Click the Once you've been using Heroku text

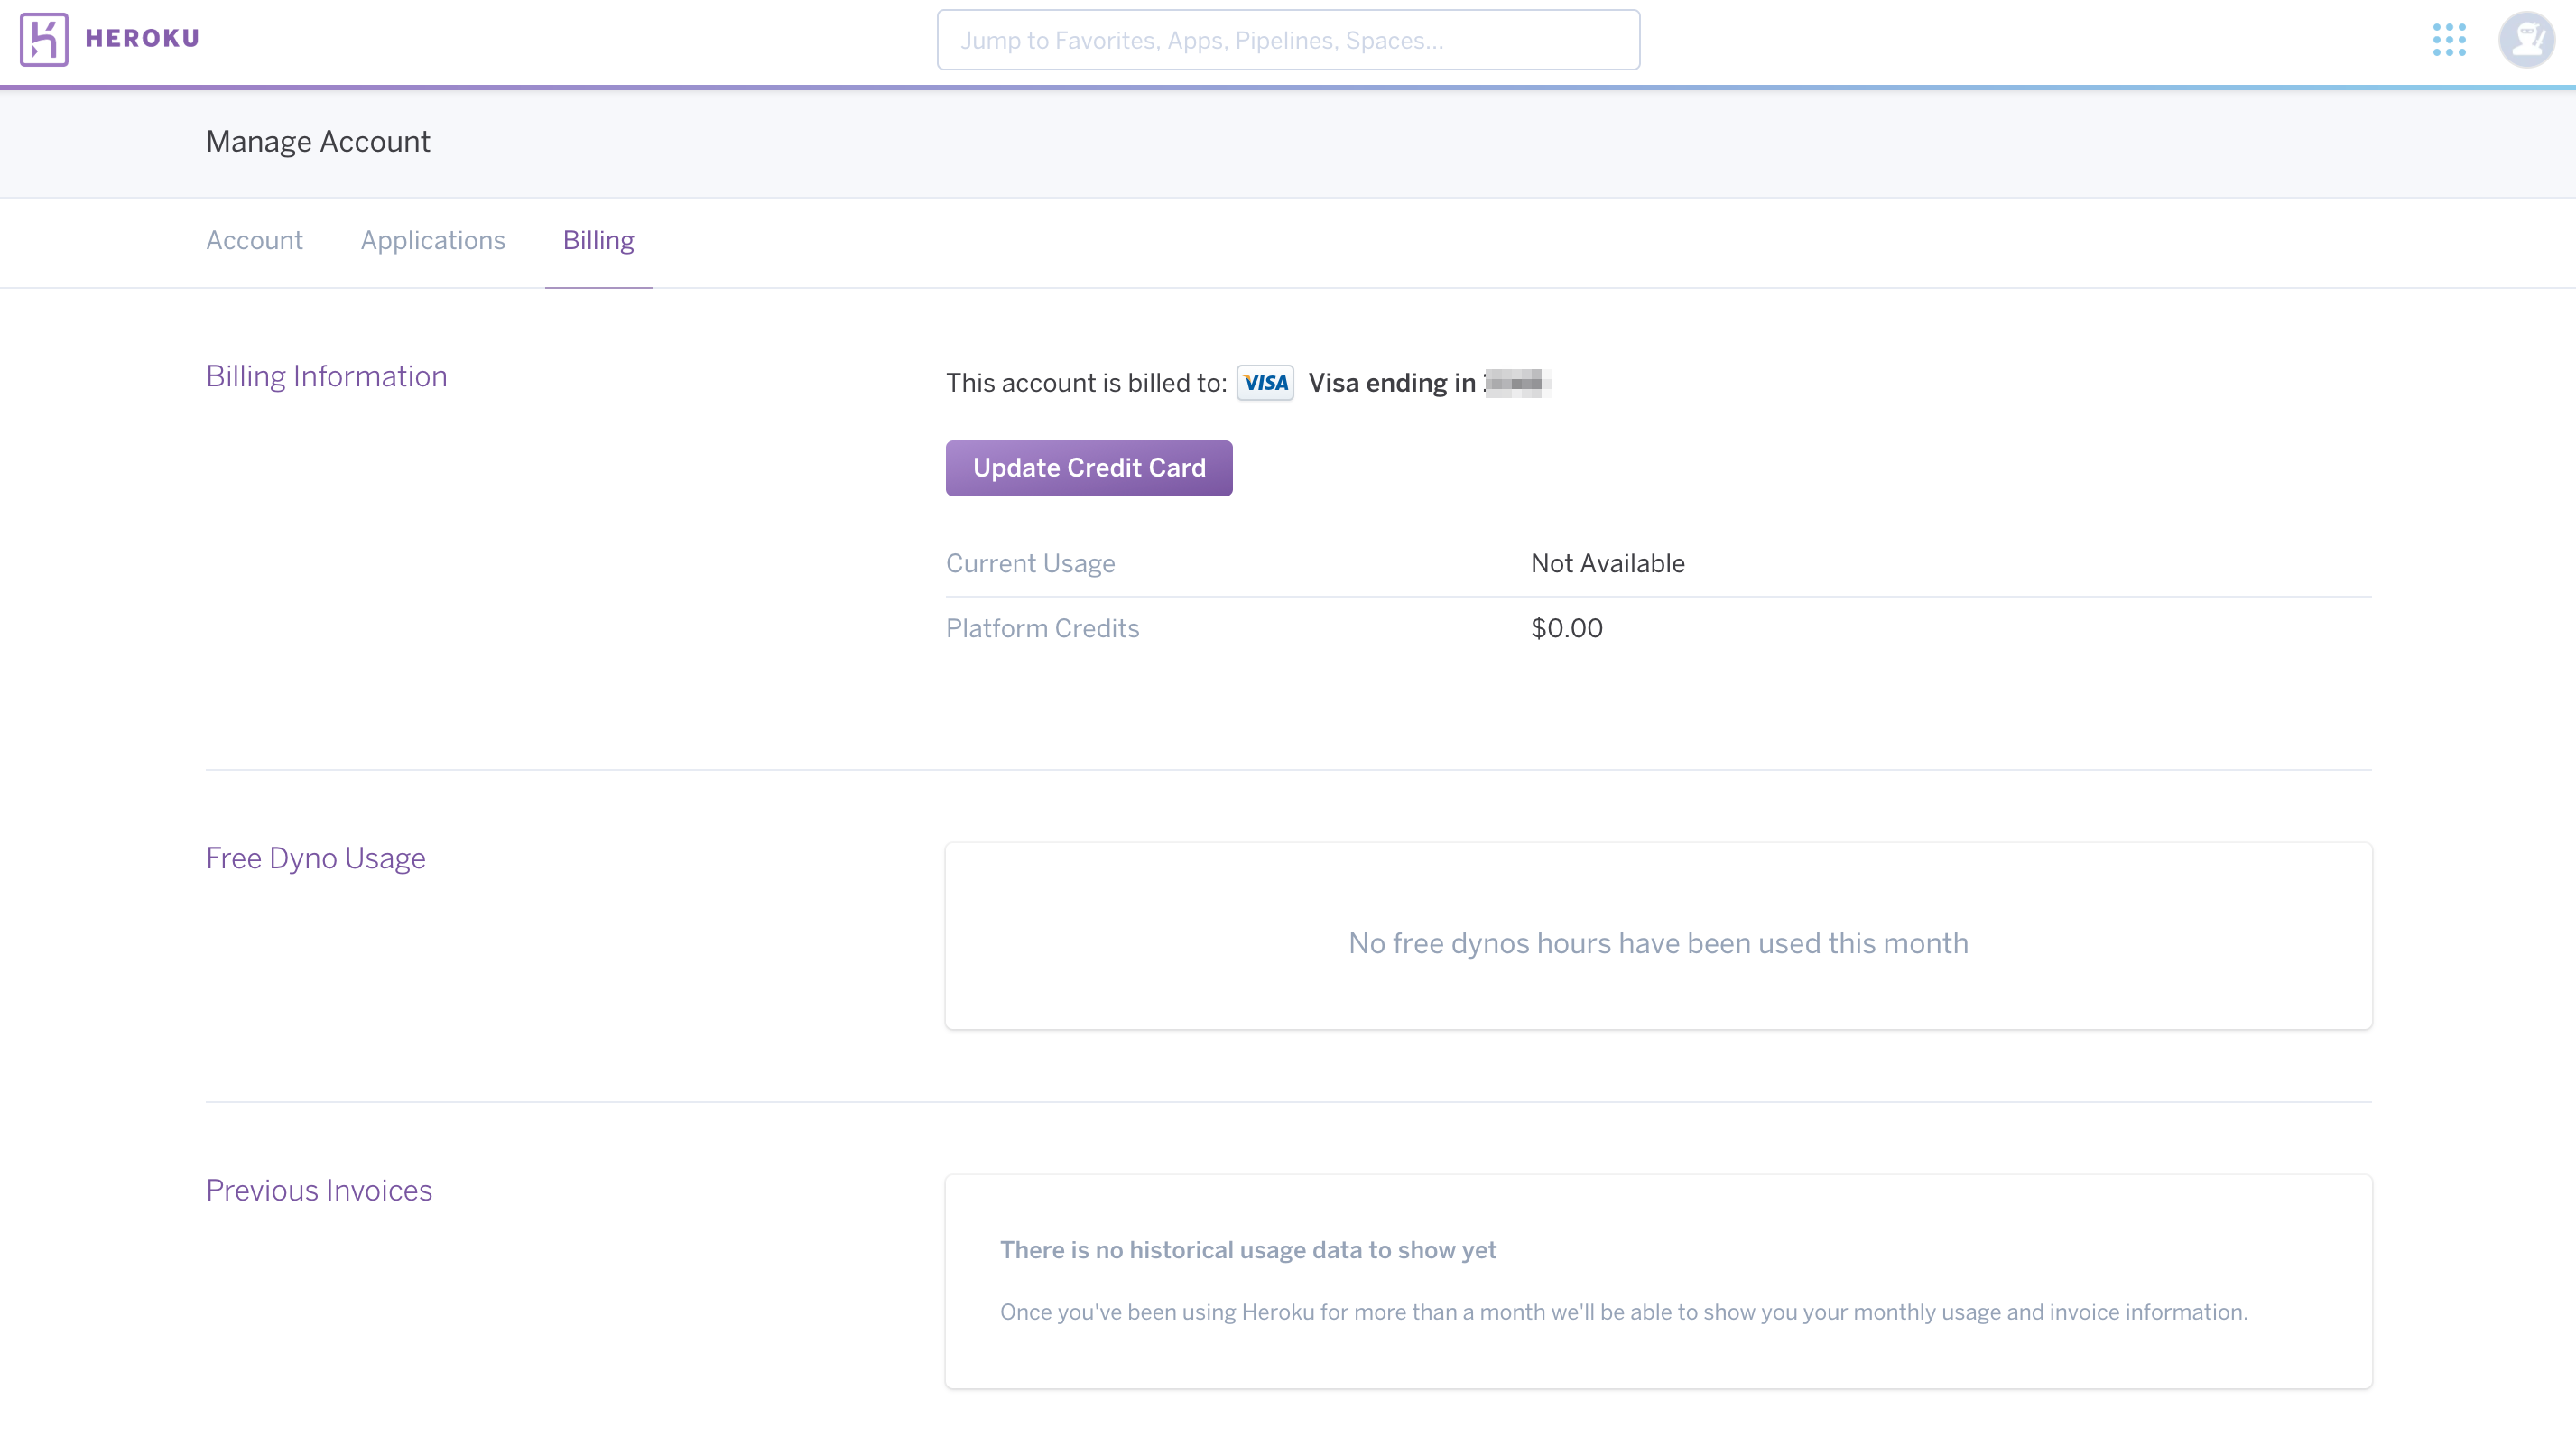(1623, 1312)
